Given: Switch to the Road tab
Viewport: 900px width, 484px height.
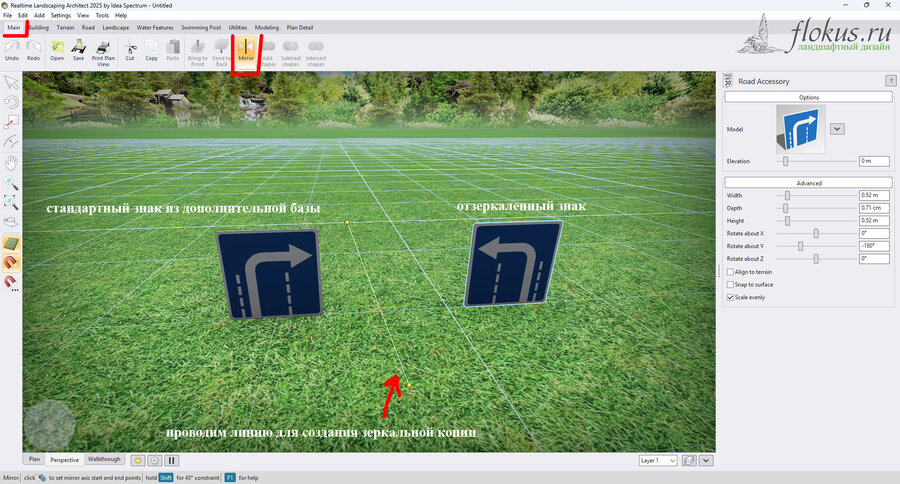Looking at the screenshot, I should click(88, 28).
